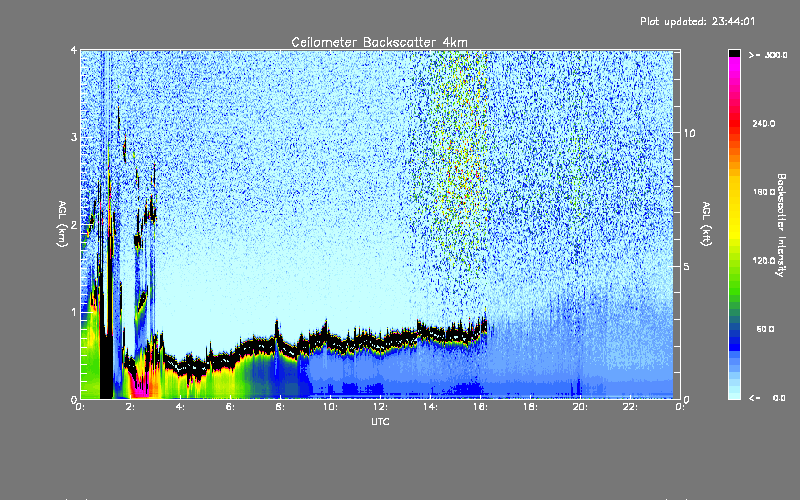Click the 'Backscatter Intensity' colorbar label

tap(781, 225)
